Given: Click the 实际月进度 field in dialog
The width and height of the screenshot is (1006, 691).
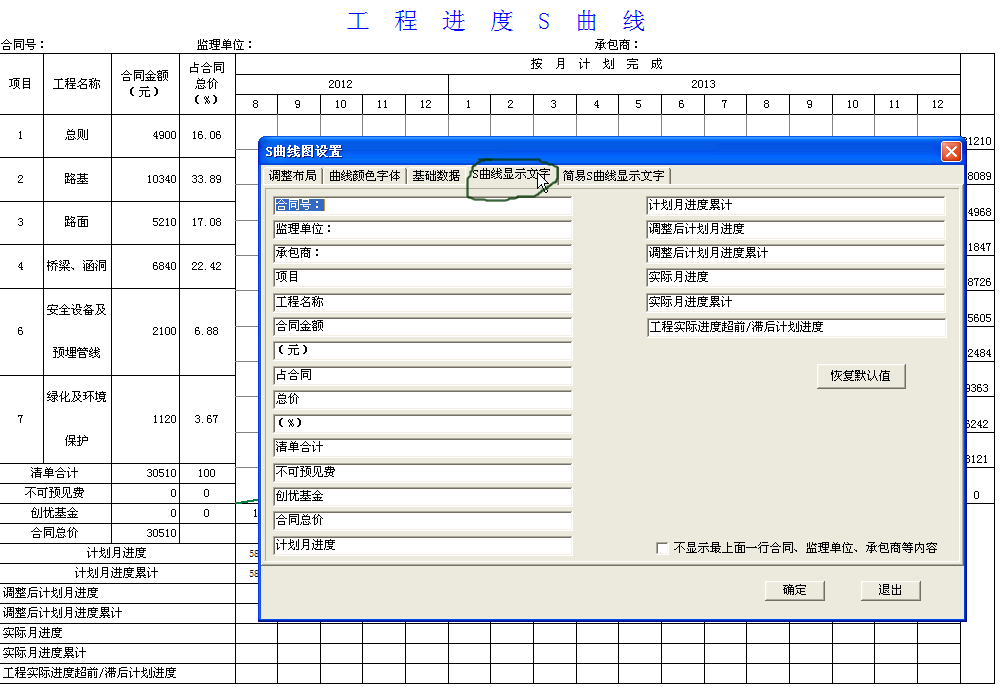Looking at the screenshot, I should point(796,278).
